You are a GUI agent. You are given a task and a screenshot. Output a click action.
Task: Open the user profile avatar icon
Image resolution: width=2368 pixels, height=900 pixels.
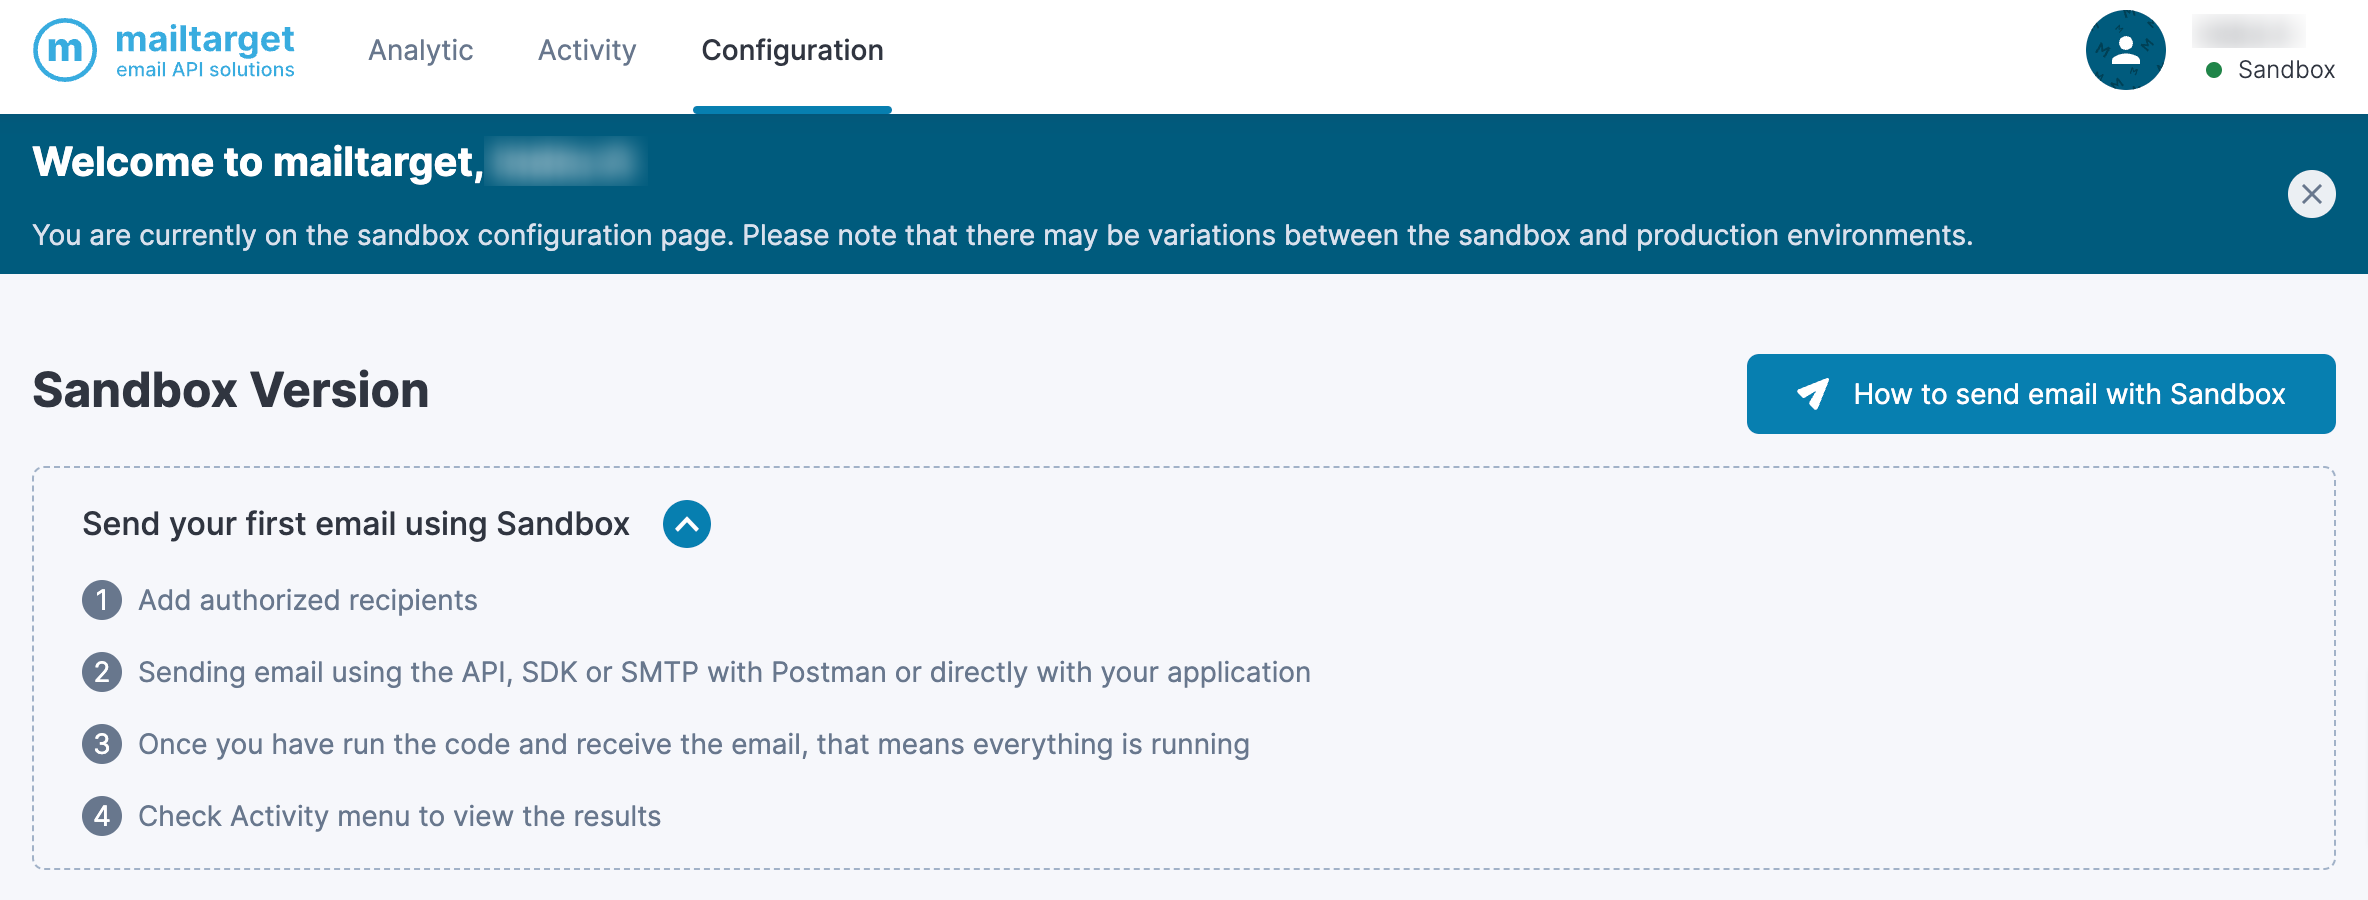point(2125,50)
